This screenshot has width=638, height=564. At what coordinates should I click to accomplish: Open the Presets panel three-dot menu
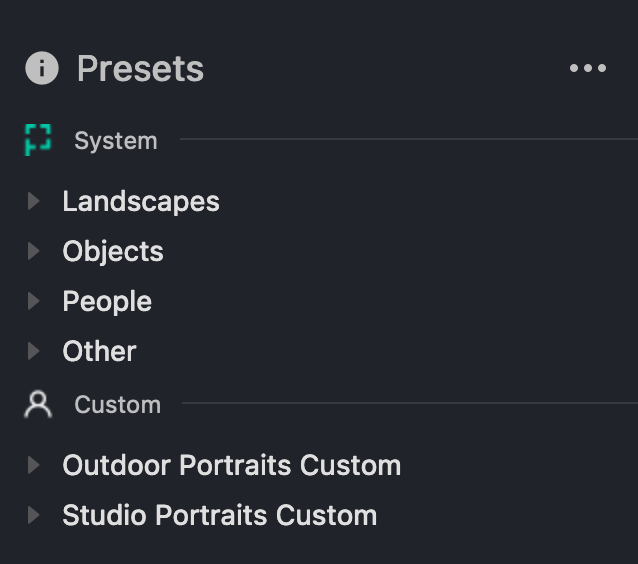(x=588, y=68)
